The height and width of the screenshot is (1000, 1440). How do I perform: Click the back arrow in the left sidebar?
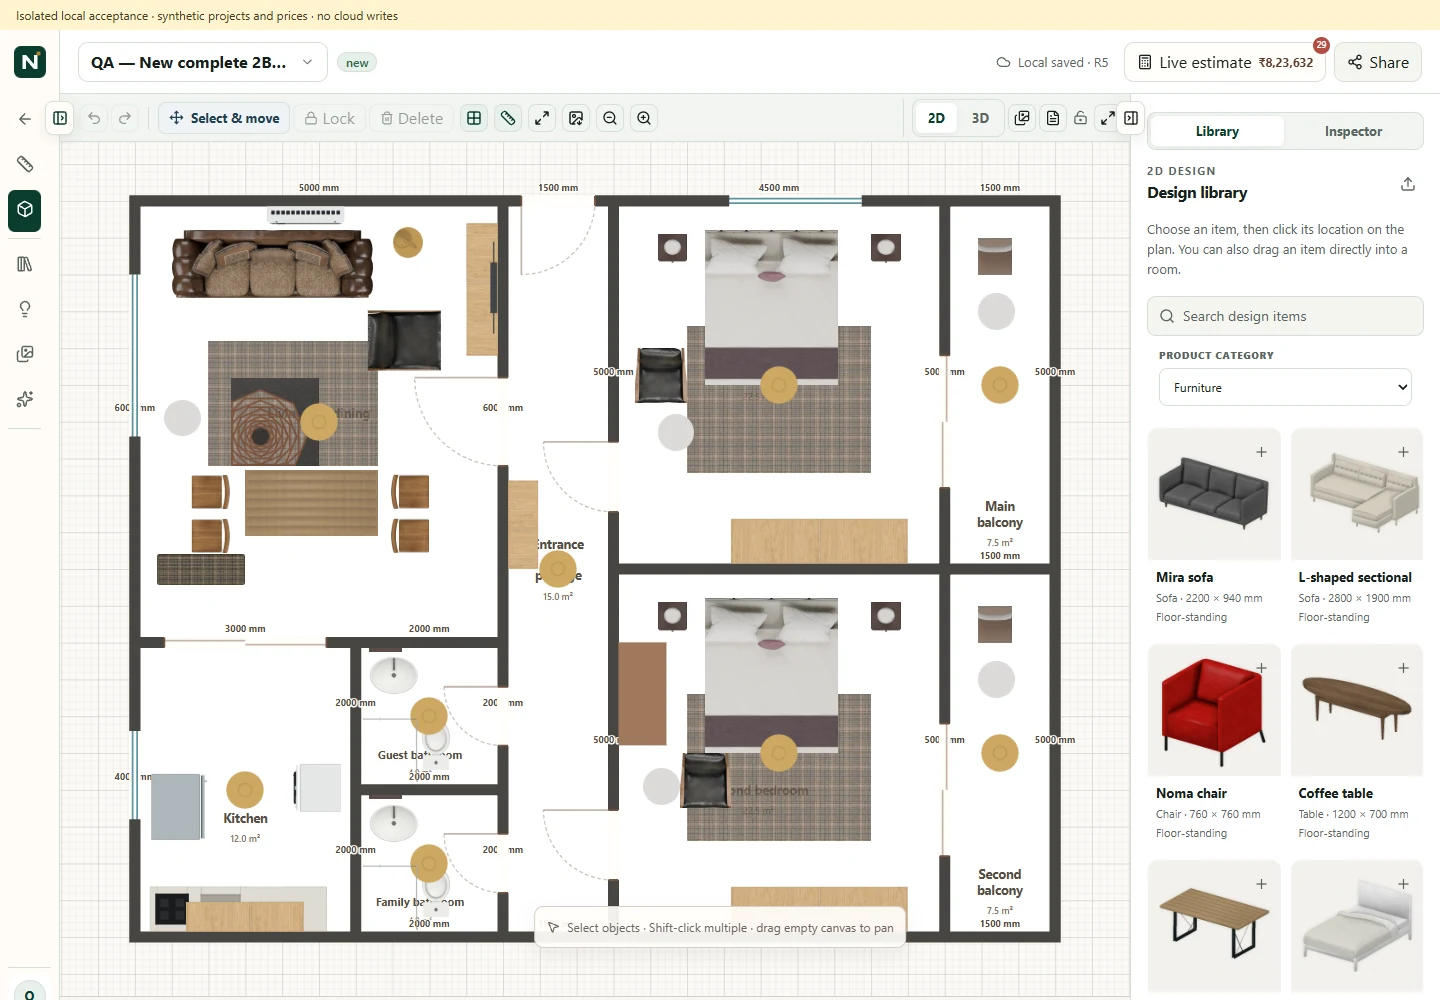click(x=25, y=119)
